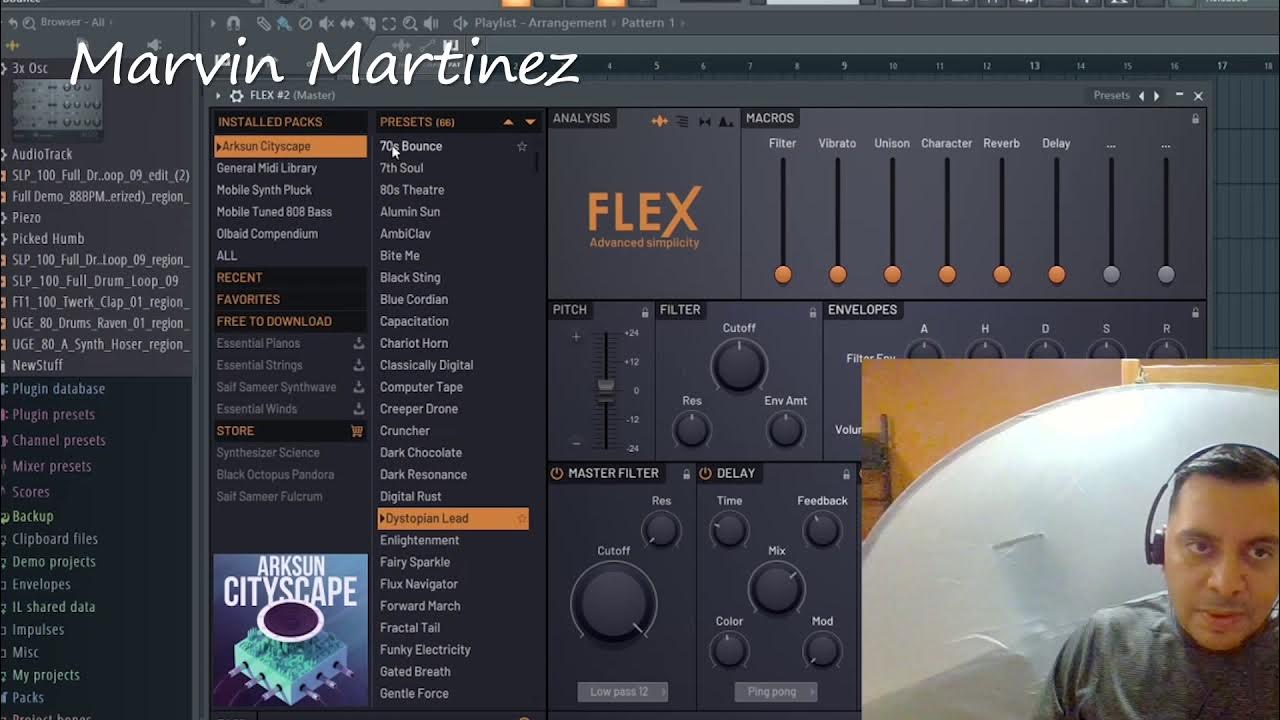Screen dimensions: 1280x720
Task: Enable or disable the Delay power button
Action: click(705, 473)
